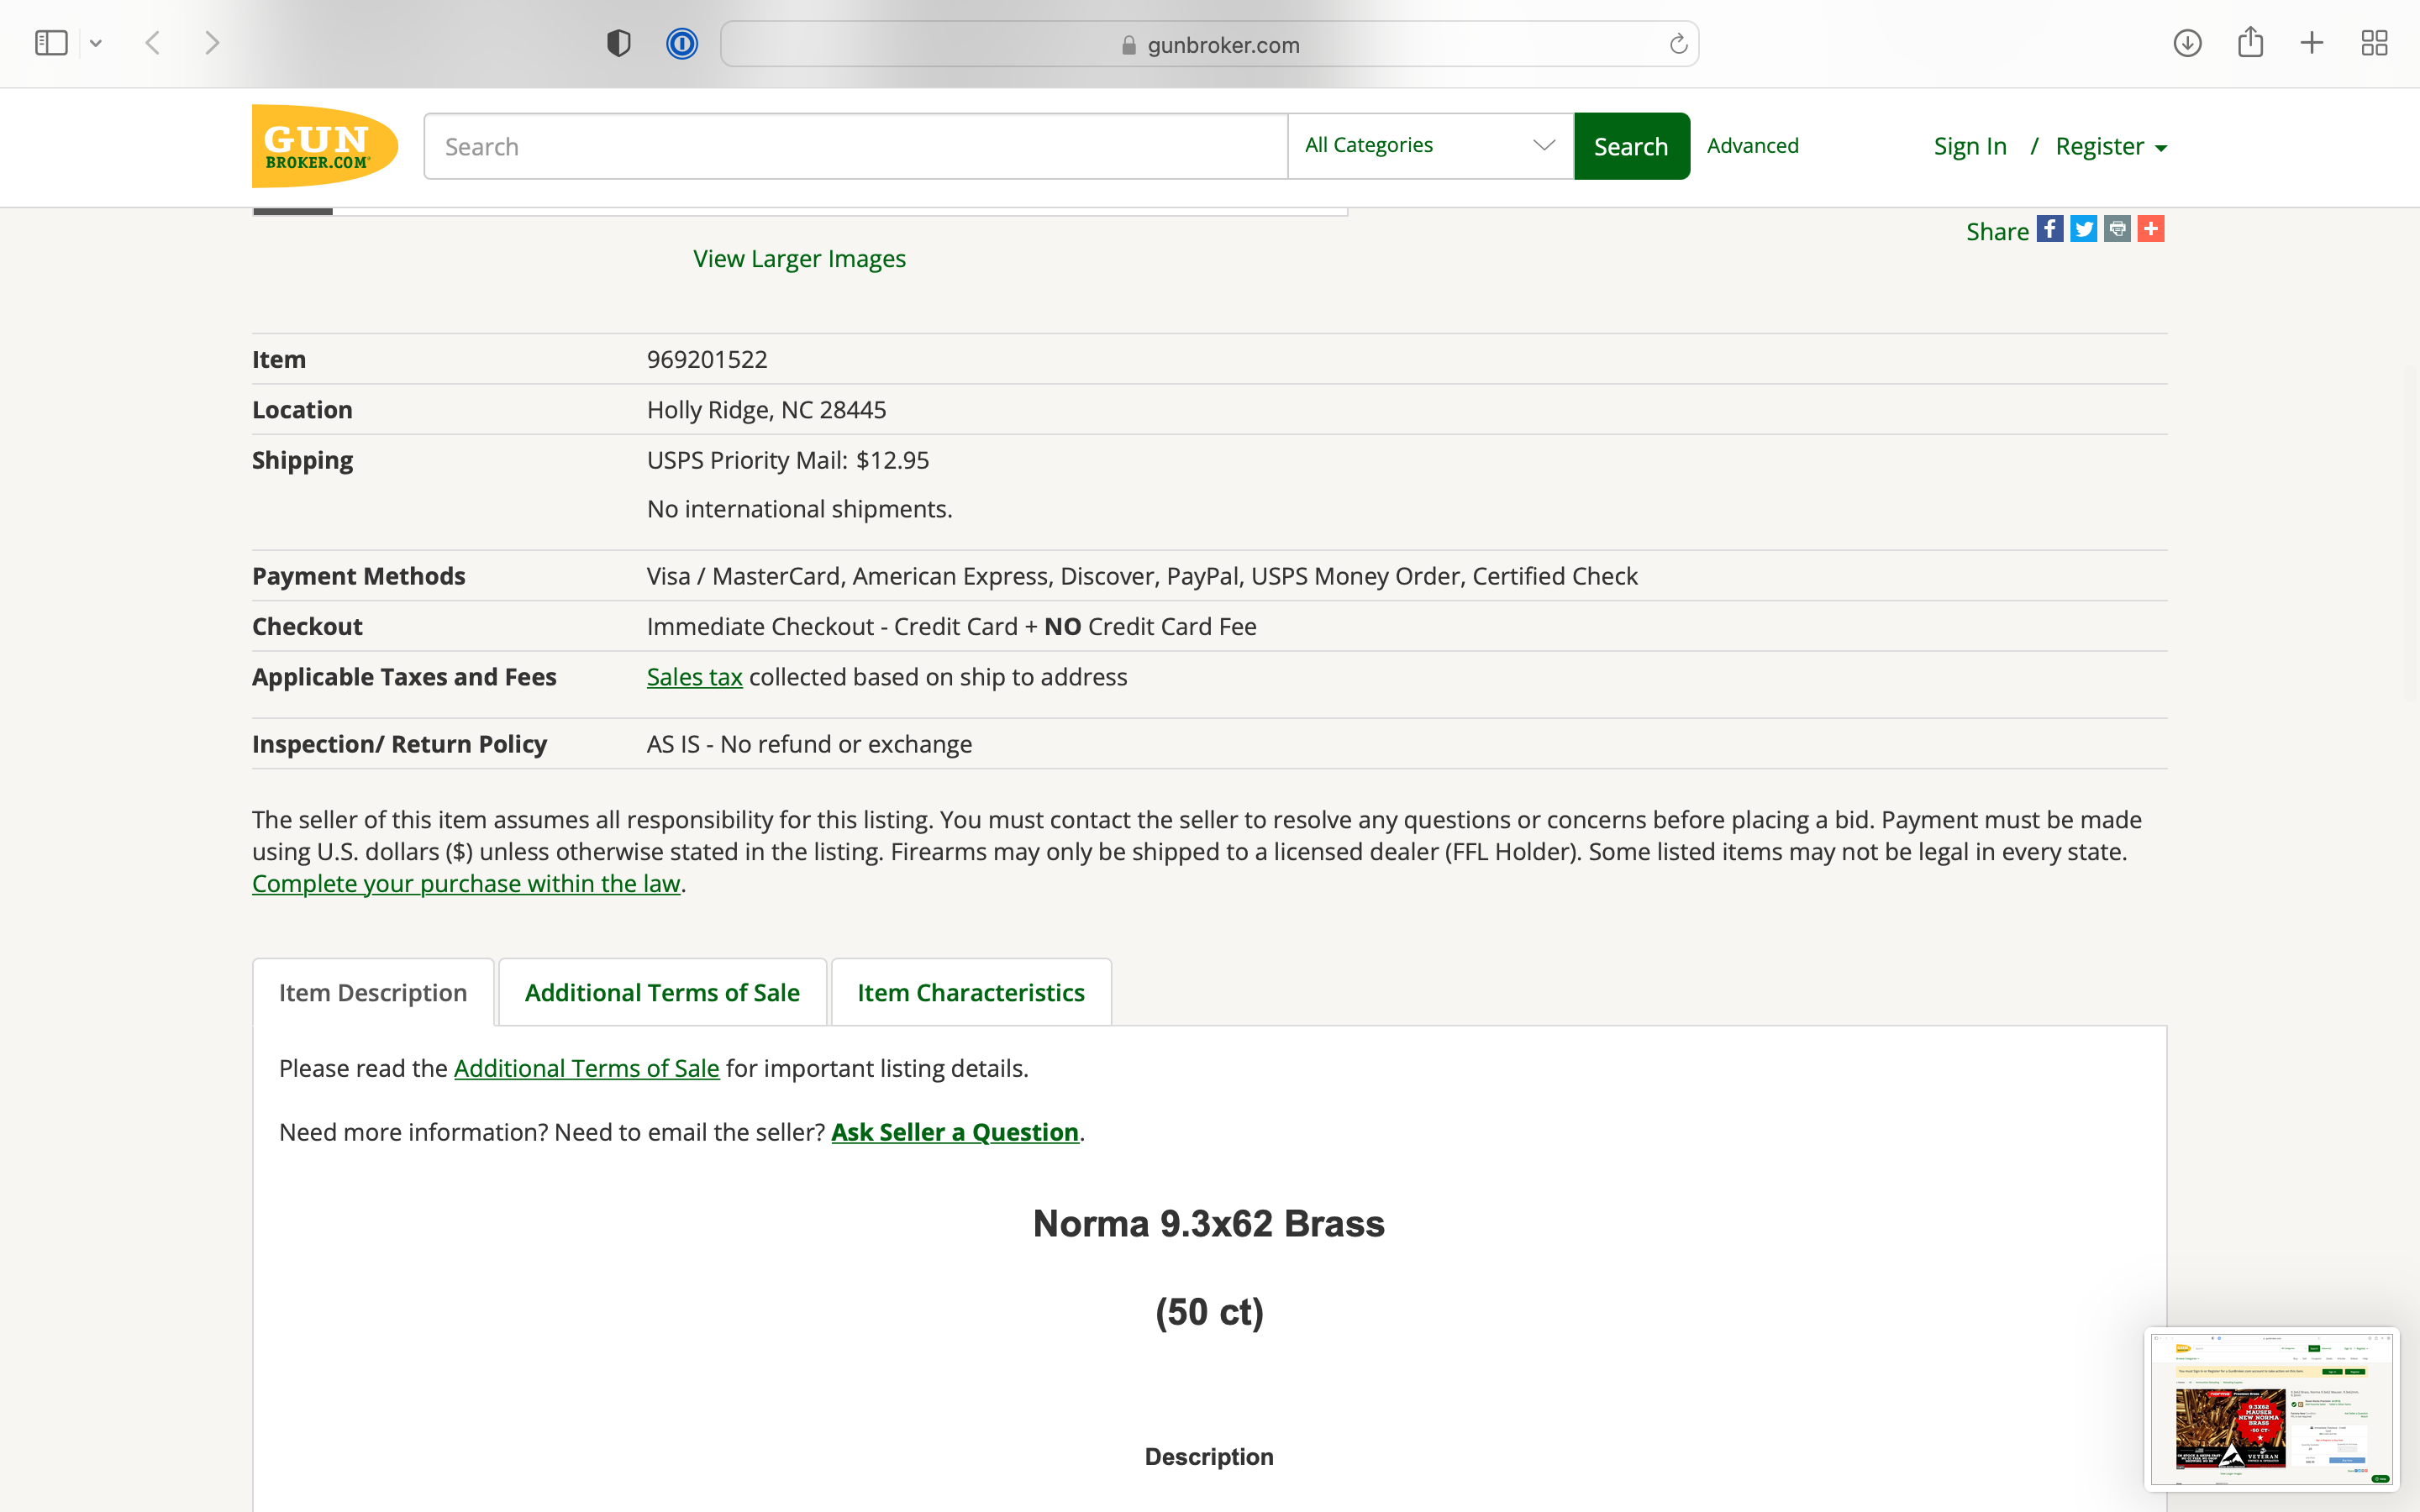Click USPS Priority Mail: $12.95 text
Image resolution: width=2420 pixels, height=1512 pixels.
click(788, 460)
